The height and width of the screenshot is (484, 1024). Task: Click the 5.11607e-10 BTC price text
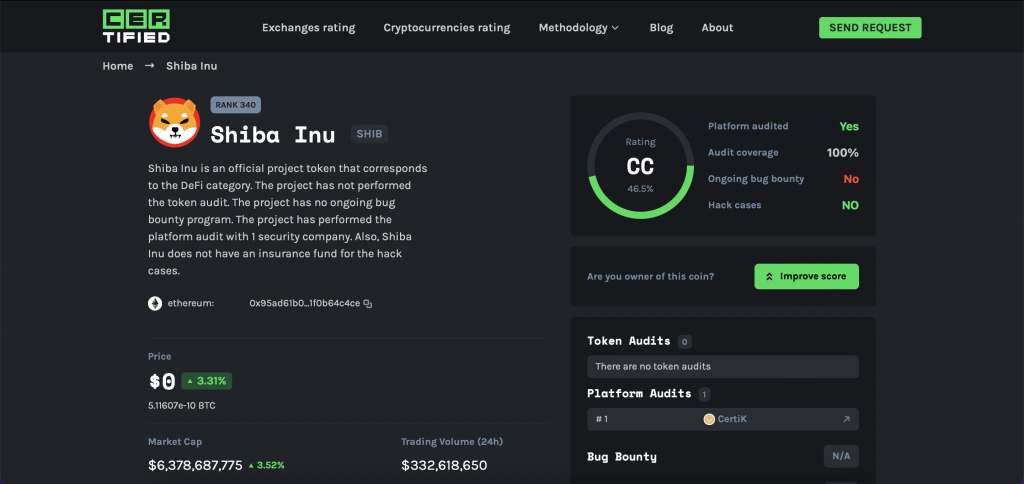(x=182, y=406)
